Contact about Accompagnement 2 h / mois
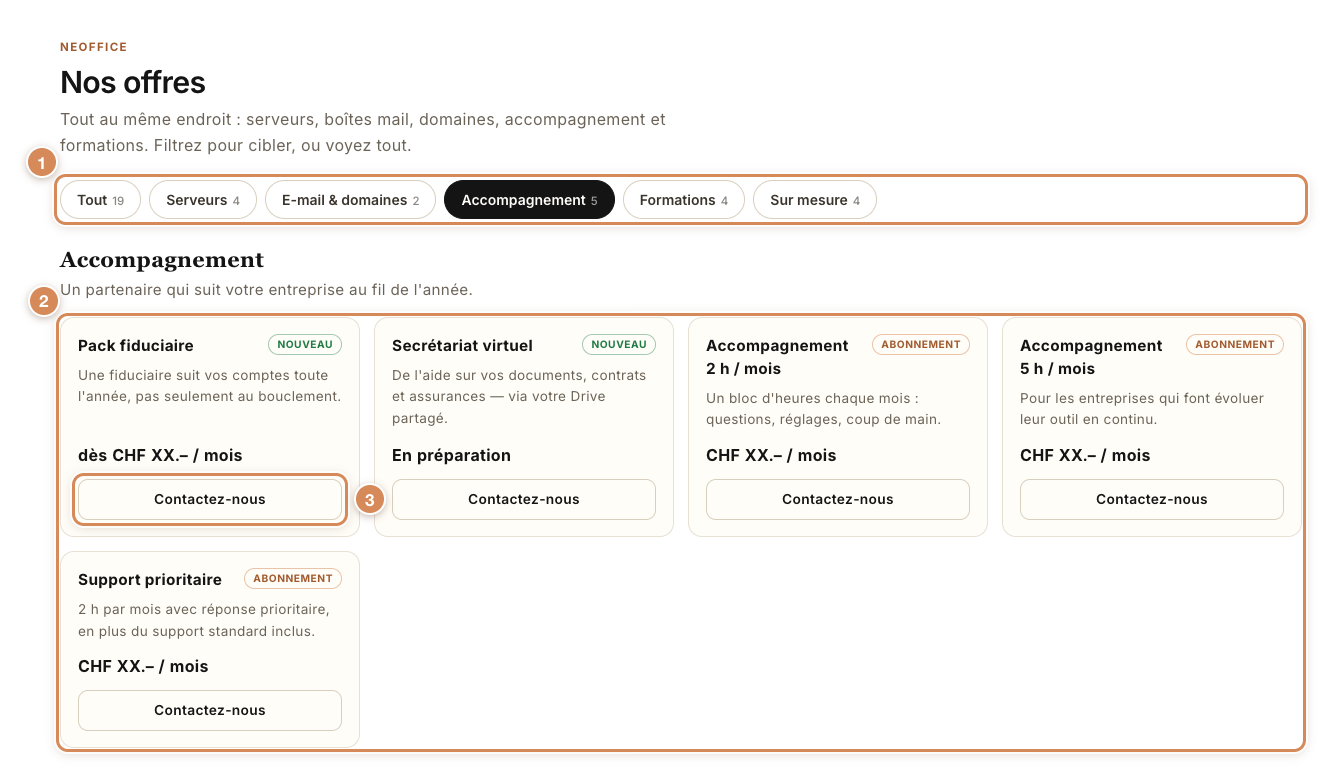1334x778 pixels. click(x=838, y=499)
